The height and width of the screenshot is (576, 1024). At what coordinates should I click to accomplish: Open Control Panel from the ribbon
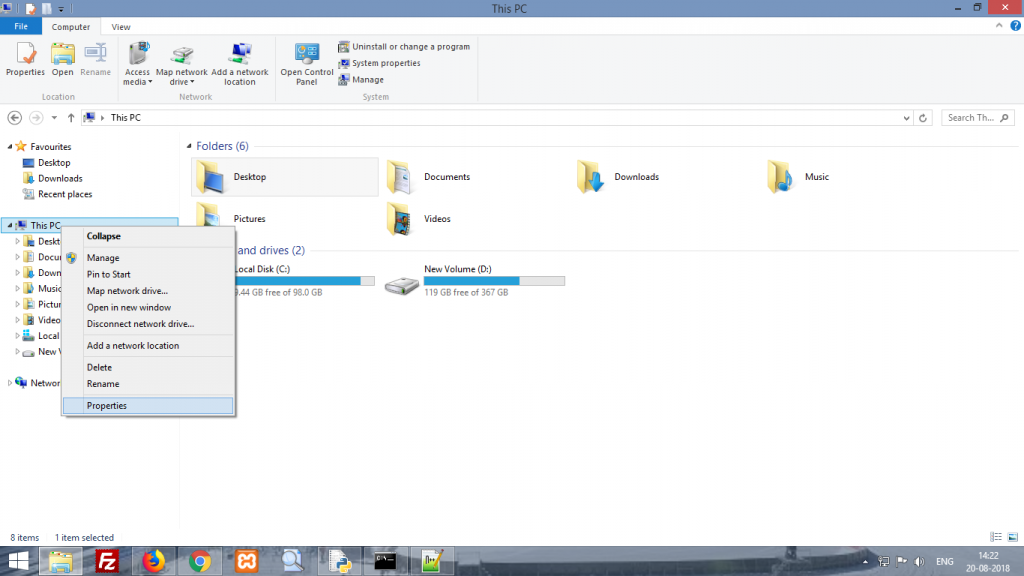pos(306,64)
